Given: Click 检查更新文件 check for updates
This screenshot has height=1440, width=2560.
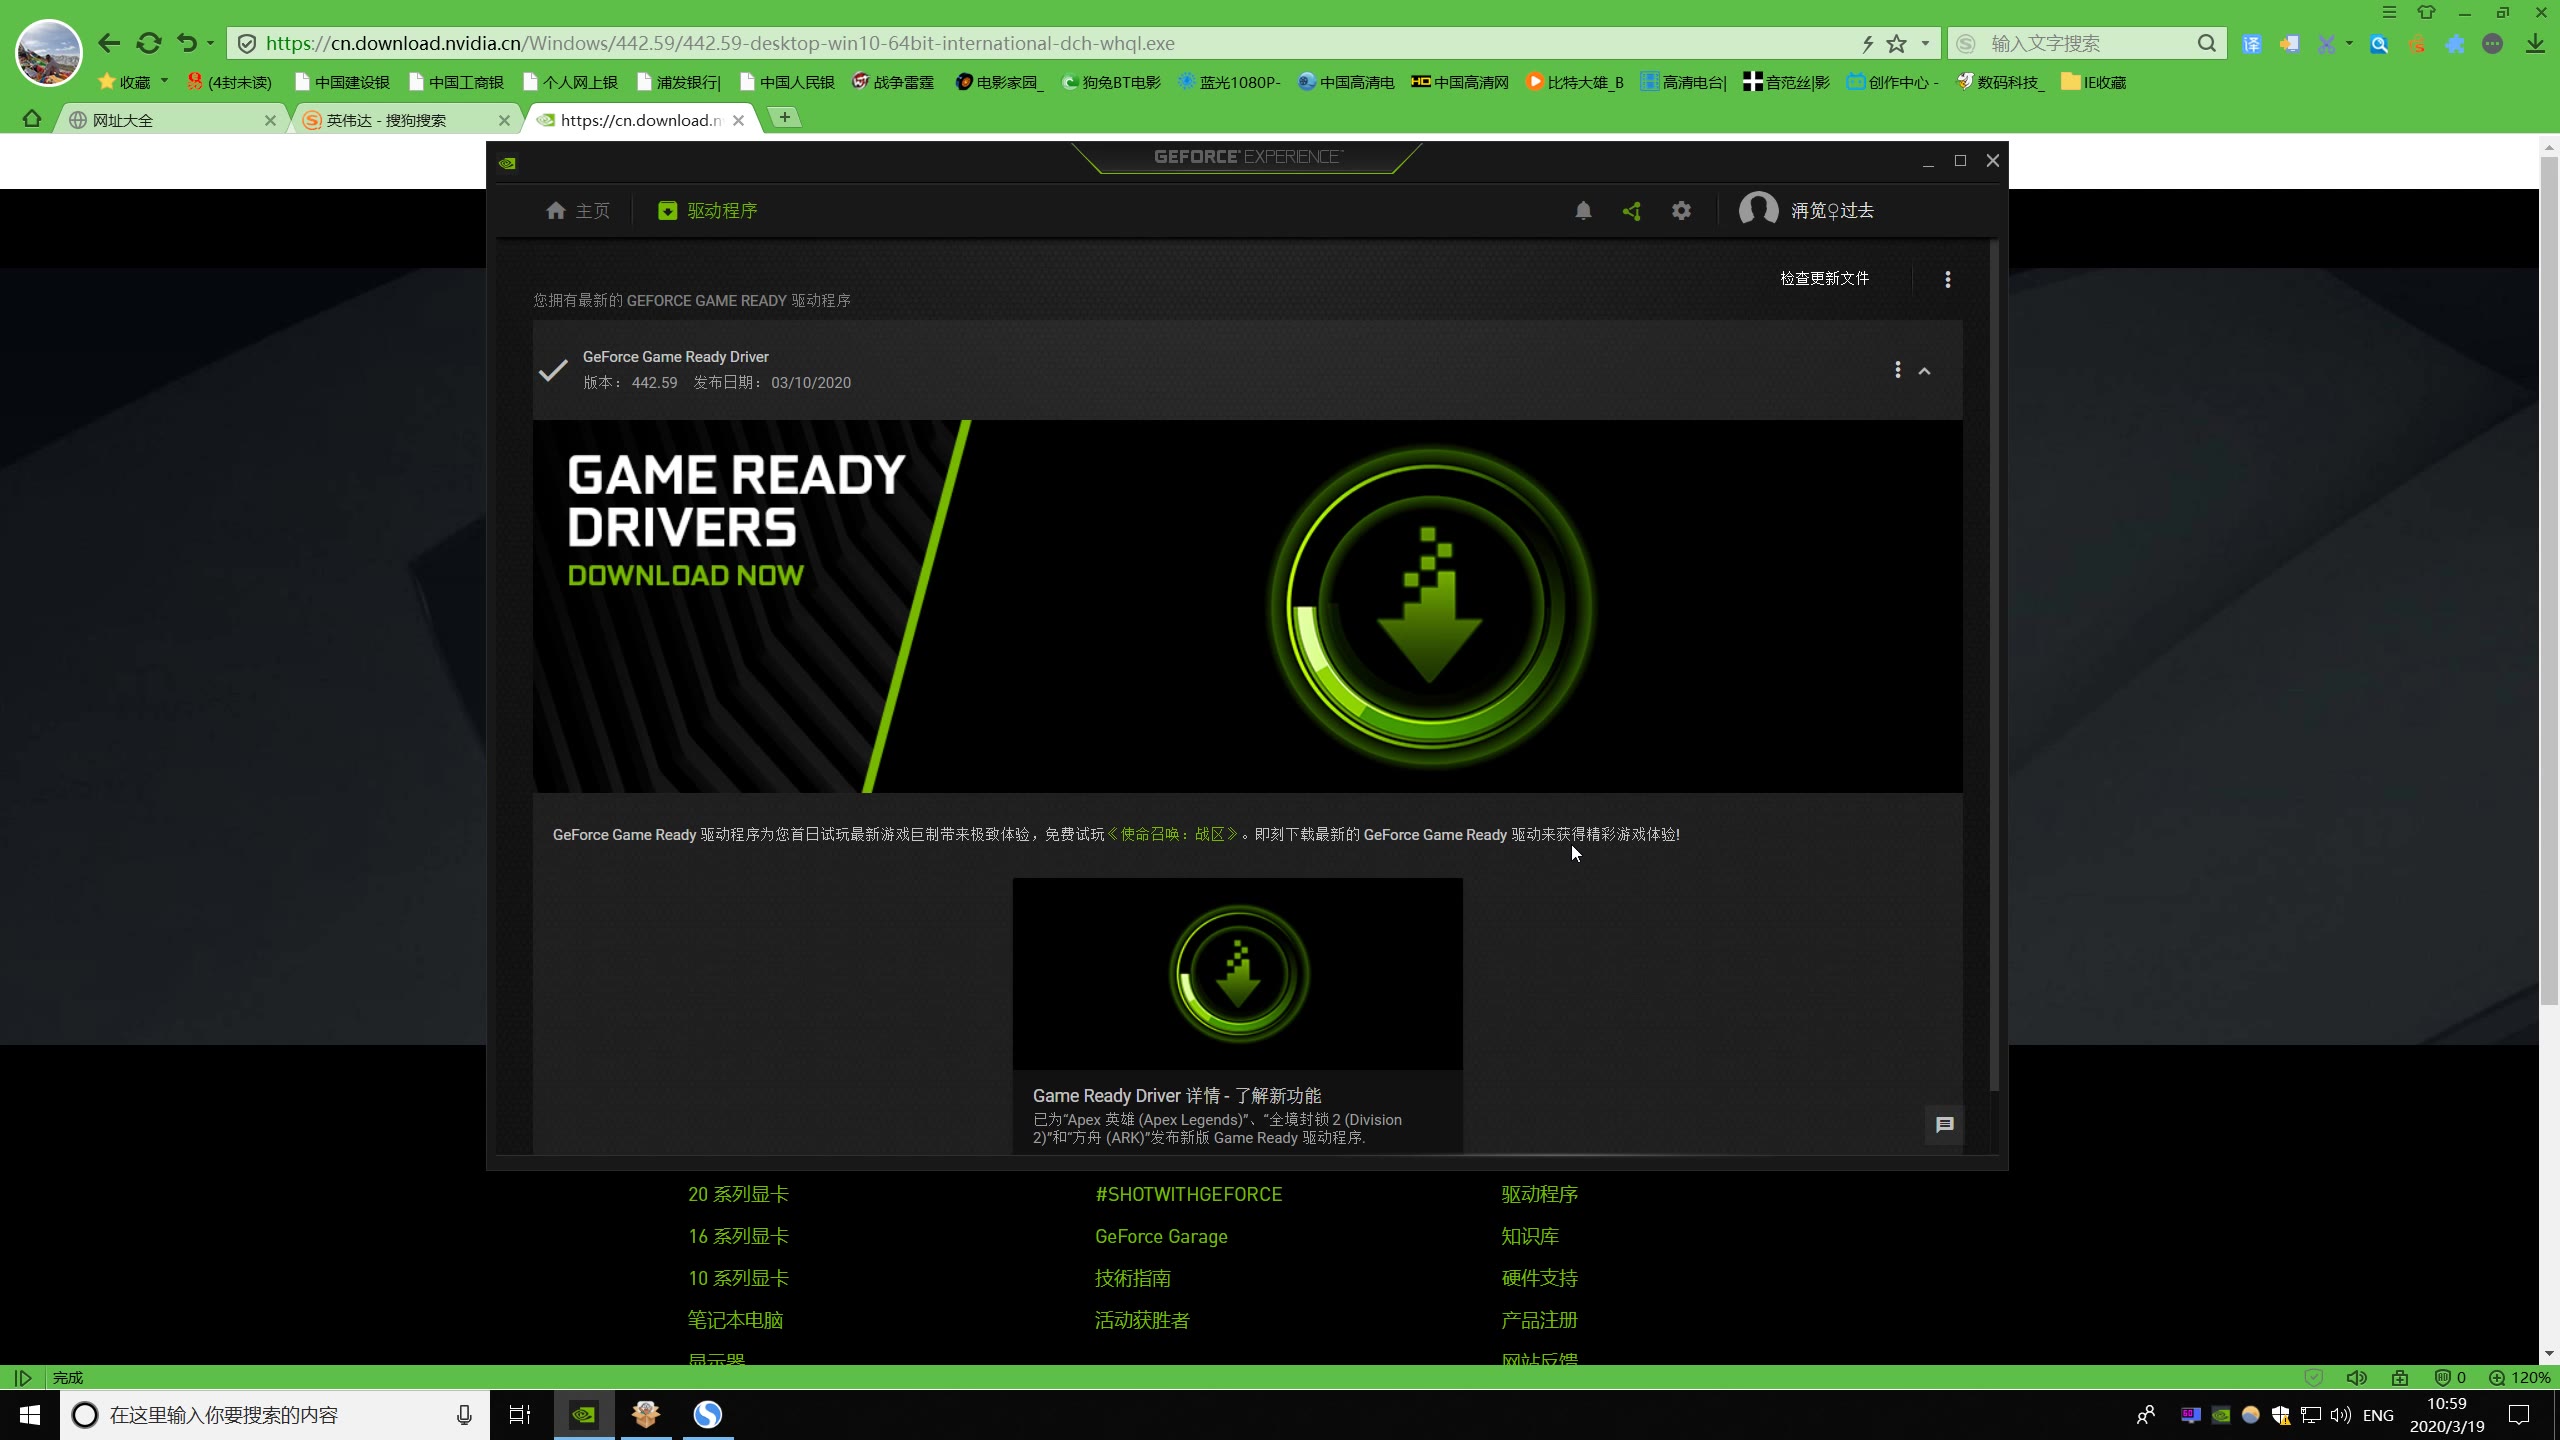Looking at the screenshot, I should pyautogui.click(x=1824, y=279).
